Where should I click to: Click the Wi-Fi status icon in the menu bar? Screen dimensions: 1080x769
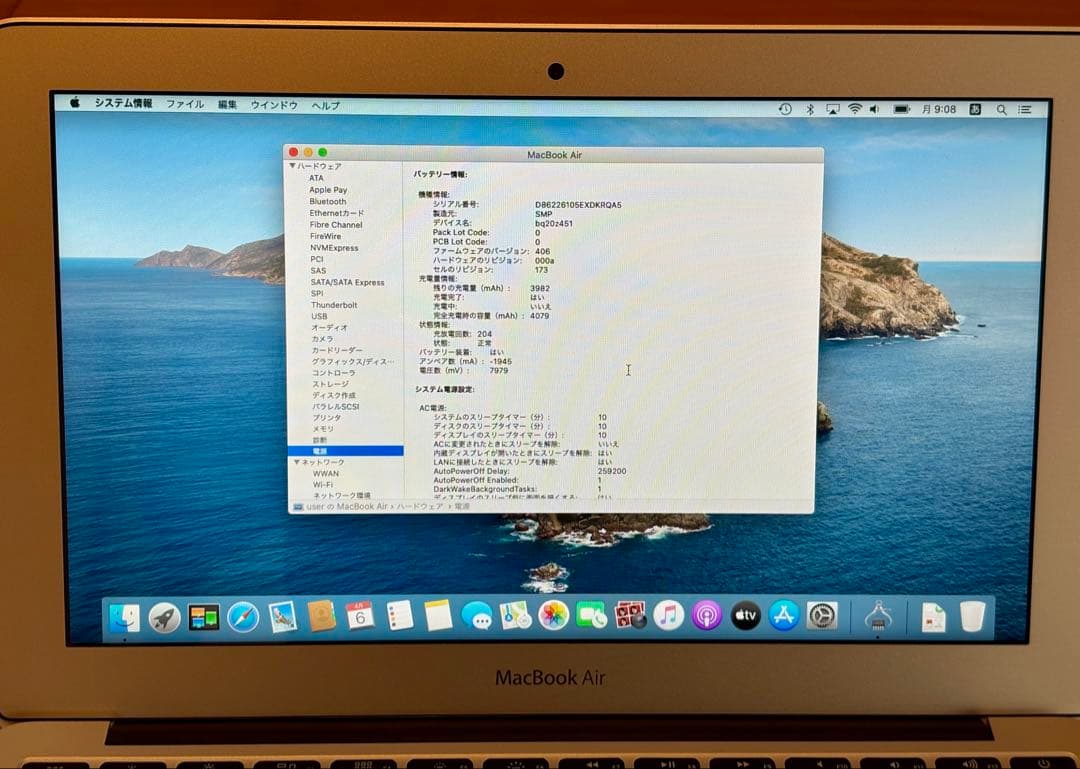854,108
